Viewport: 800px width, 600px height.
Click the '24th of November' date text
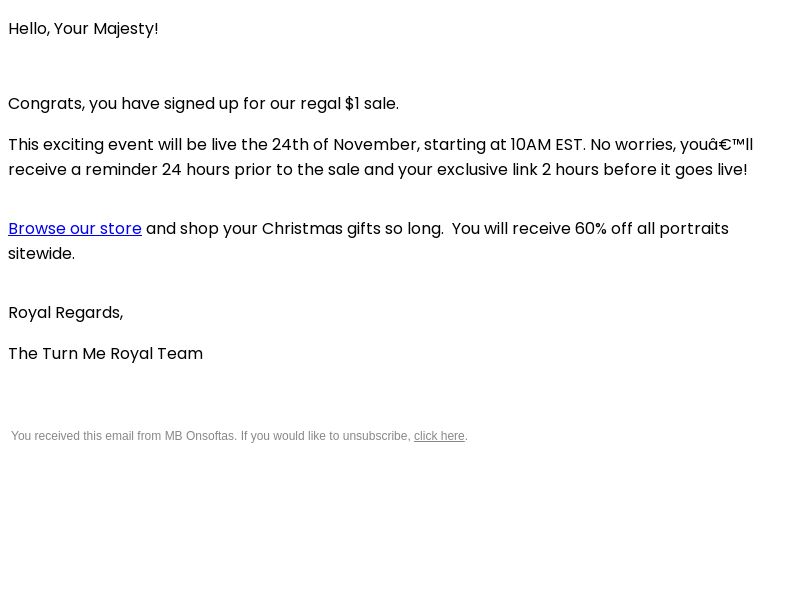[345, 144]
